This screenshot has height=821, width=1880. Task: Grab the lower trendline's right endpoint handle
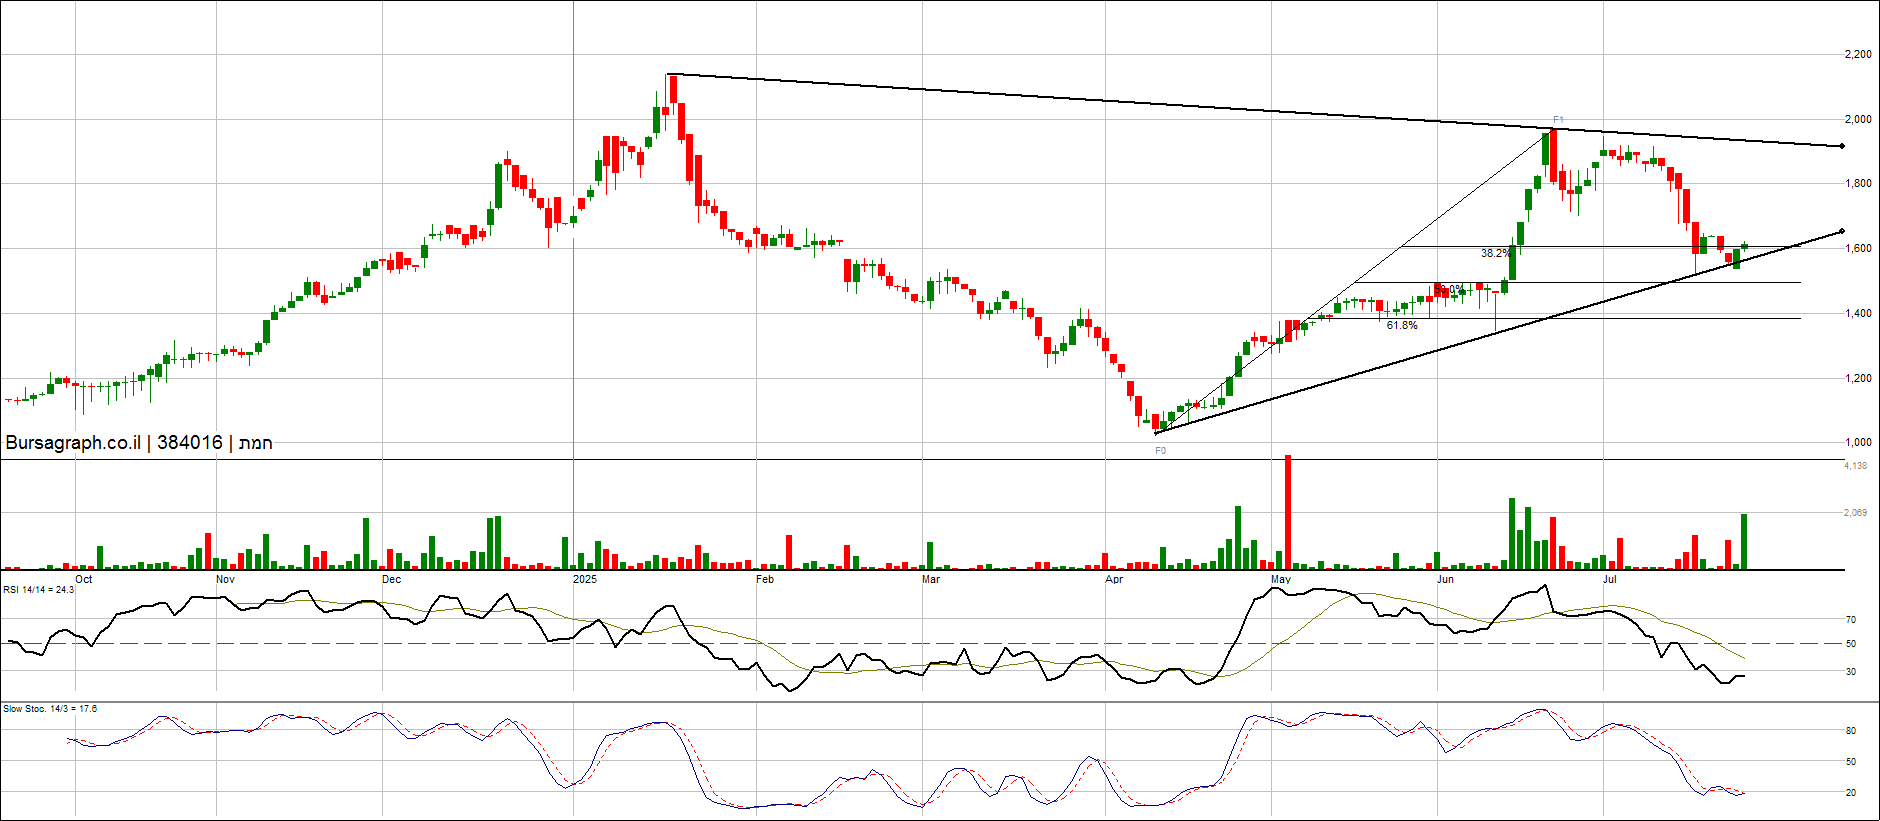pyautogui.click(x=1842, y=231)
